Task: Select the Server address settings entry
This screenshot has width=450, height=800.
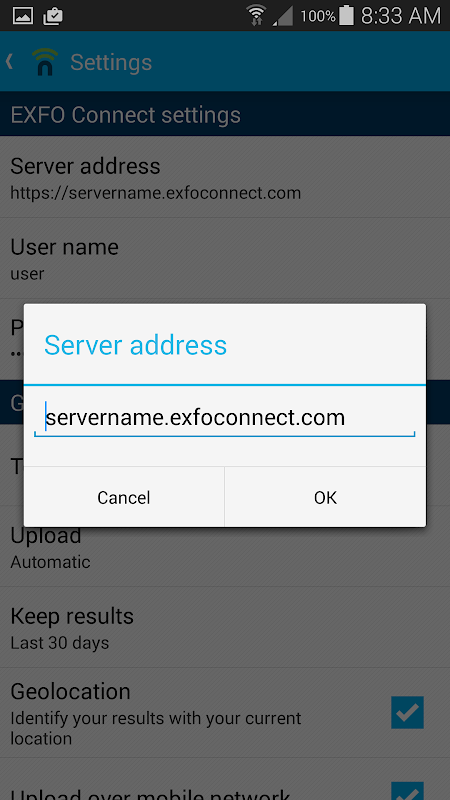Action: click(x=225, y=177)
